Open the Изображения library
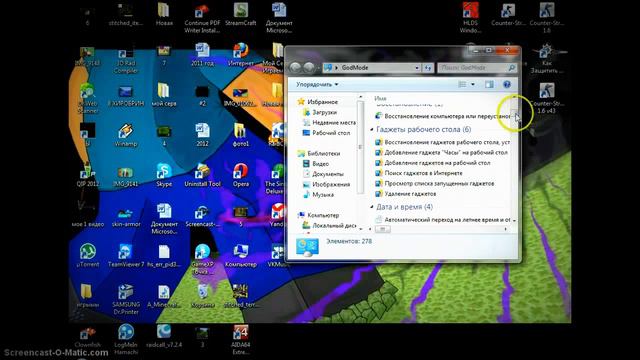Image resolution: width=640 pixels, height=360 pixels. point(326,184)
